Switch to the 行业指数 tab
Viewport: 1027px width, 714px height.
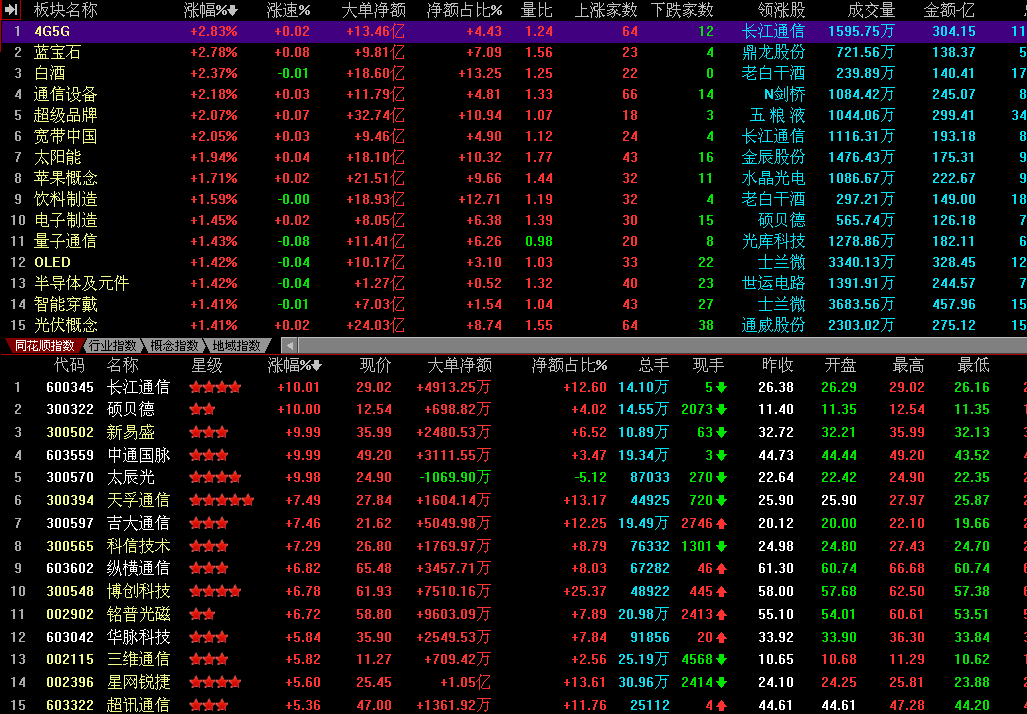113,345
